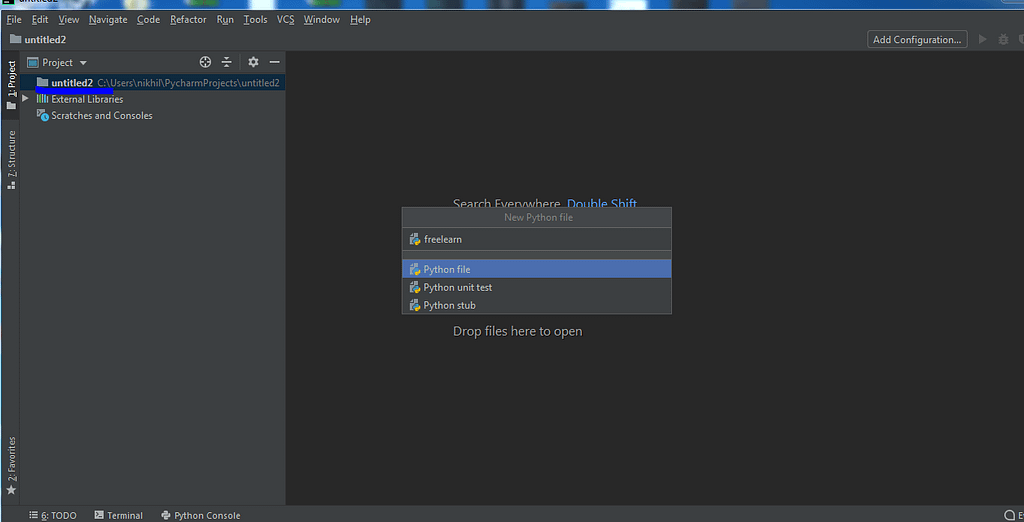Screen dimensions: 1024x522
Task: Click the Favorites star icon
Action: pos(10,490)
